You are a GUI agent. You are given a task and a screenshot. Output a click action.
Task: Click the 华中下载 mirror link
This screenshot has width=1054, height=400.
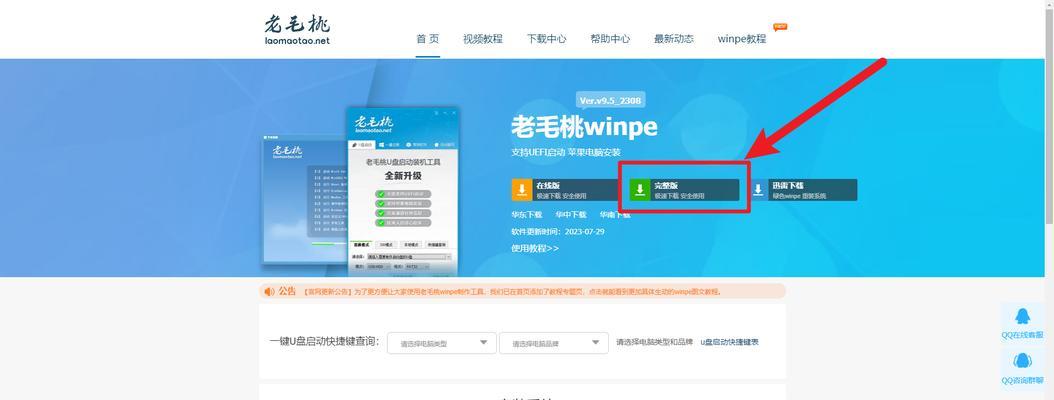click(x=571, y=214)
